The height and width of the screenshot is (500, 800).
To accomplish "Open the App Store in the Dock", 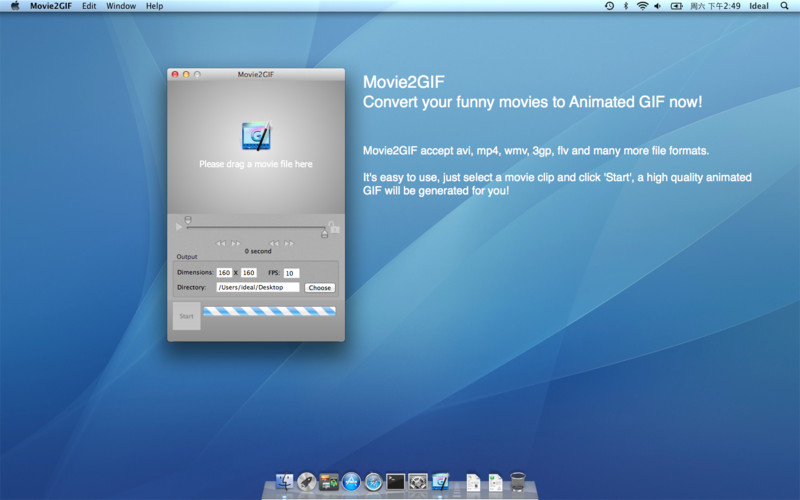I will 351,482.
